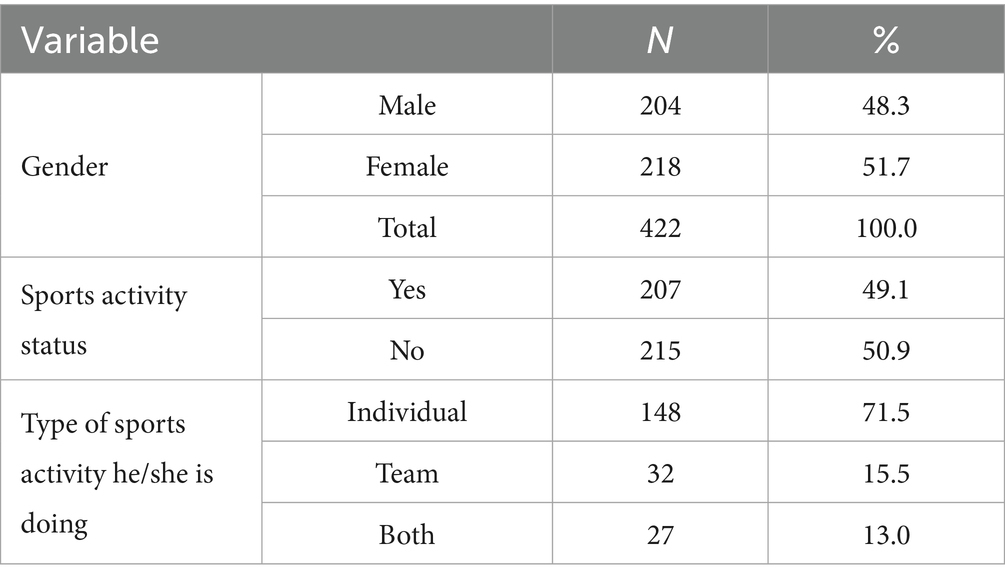1005x582 pixels.
Task: Select the 13.0 percentage cell
Action: click(x=886, y=535)
